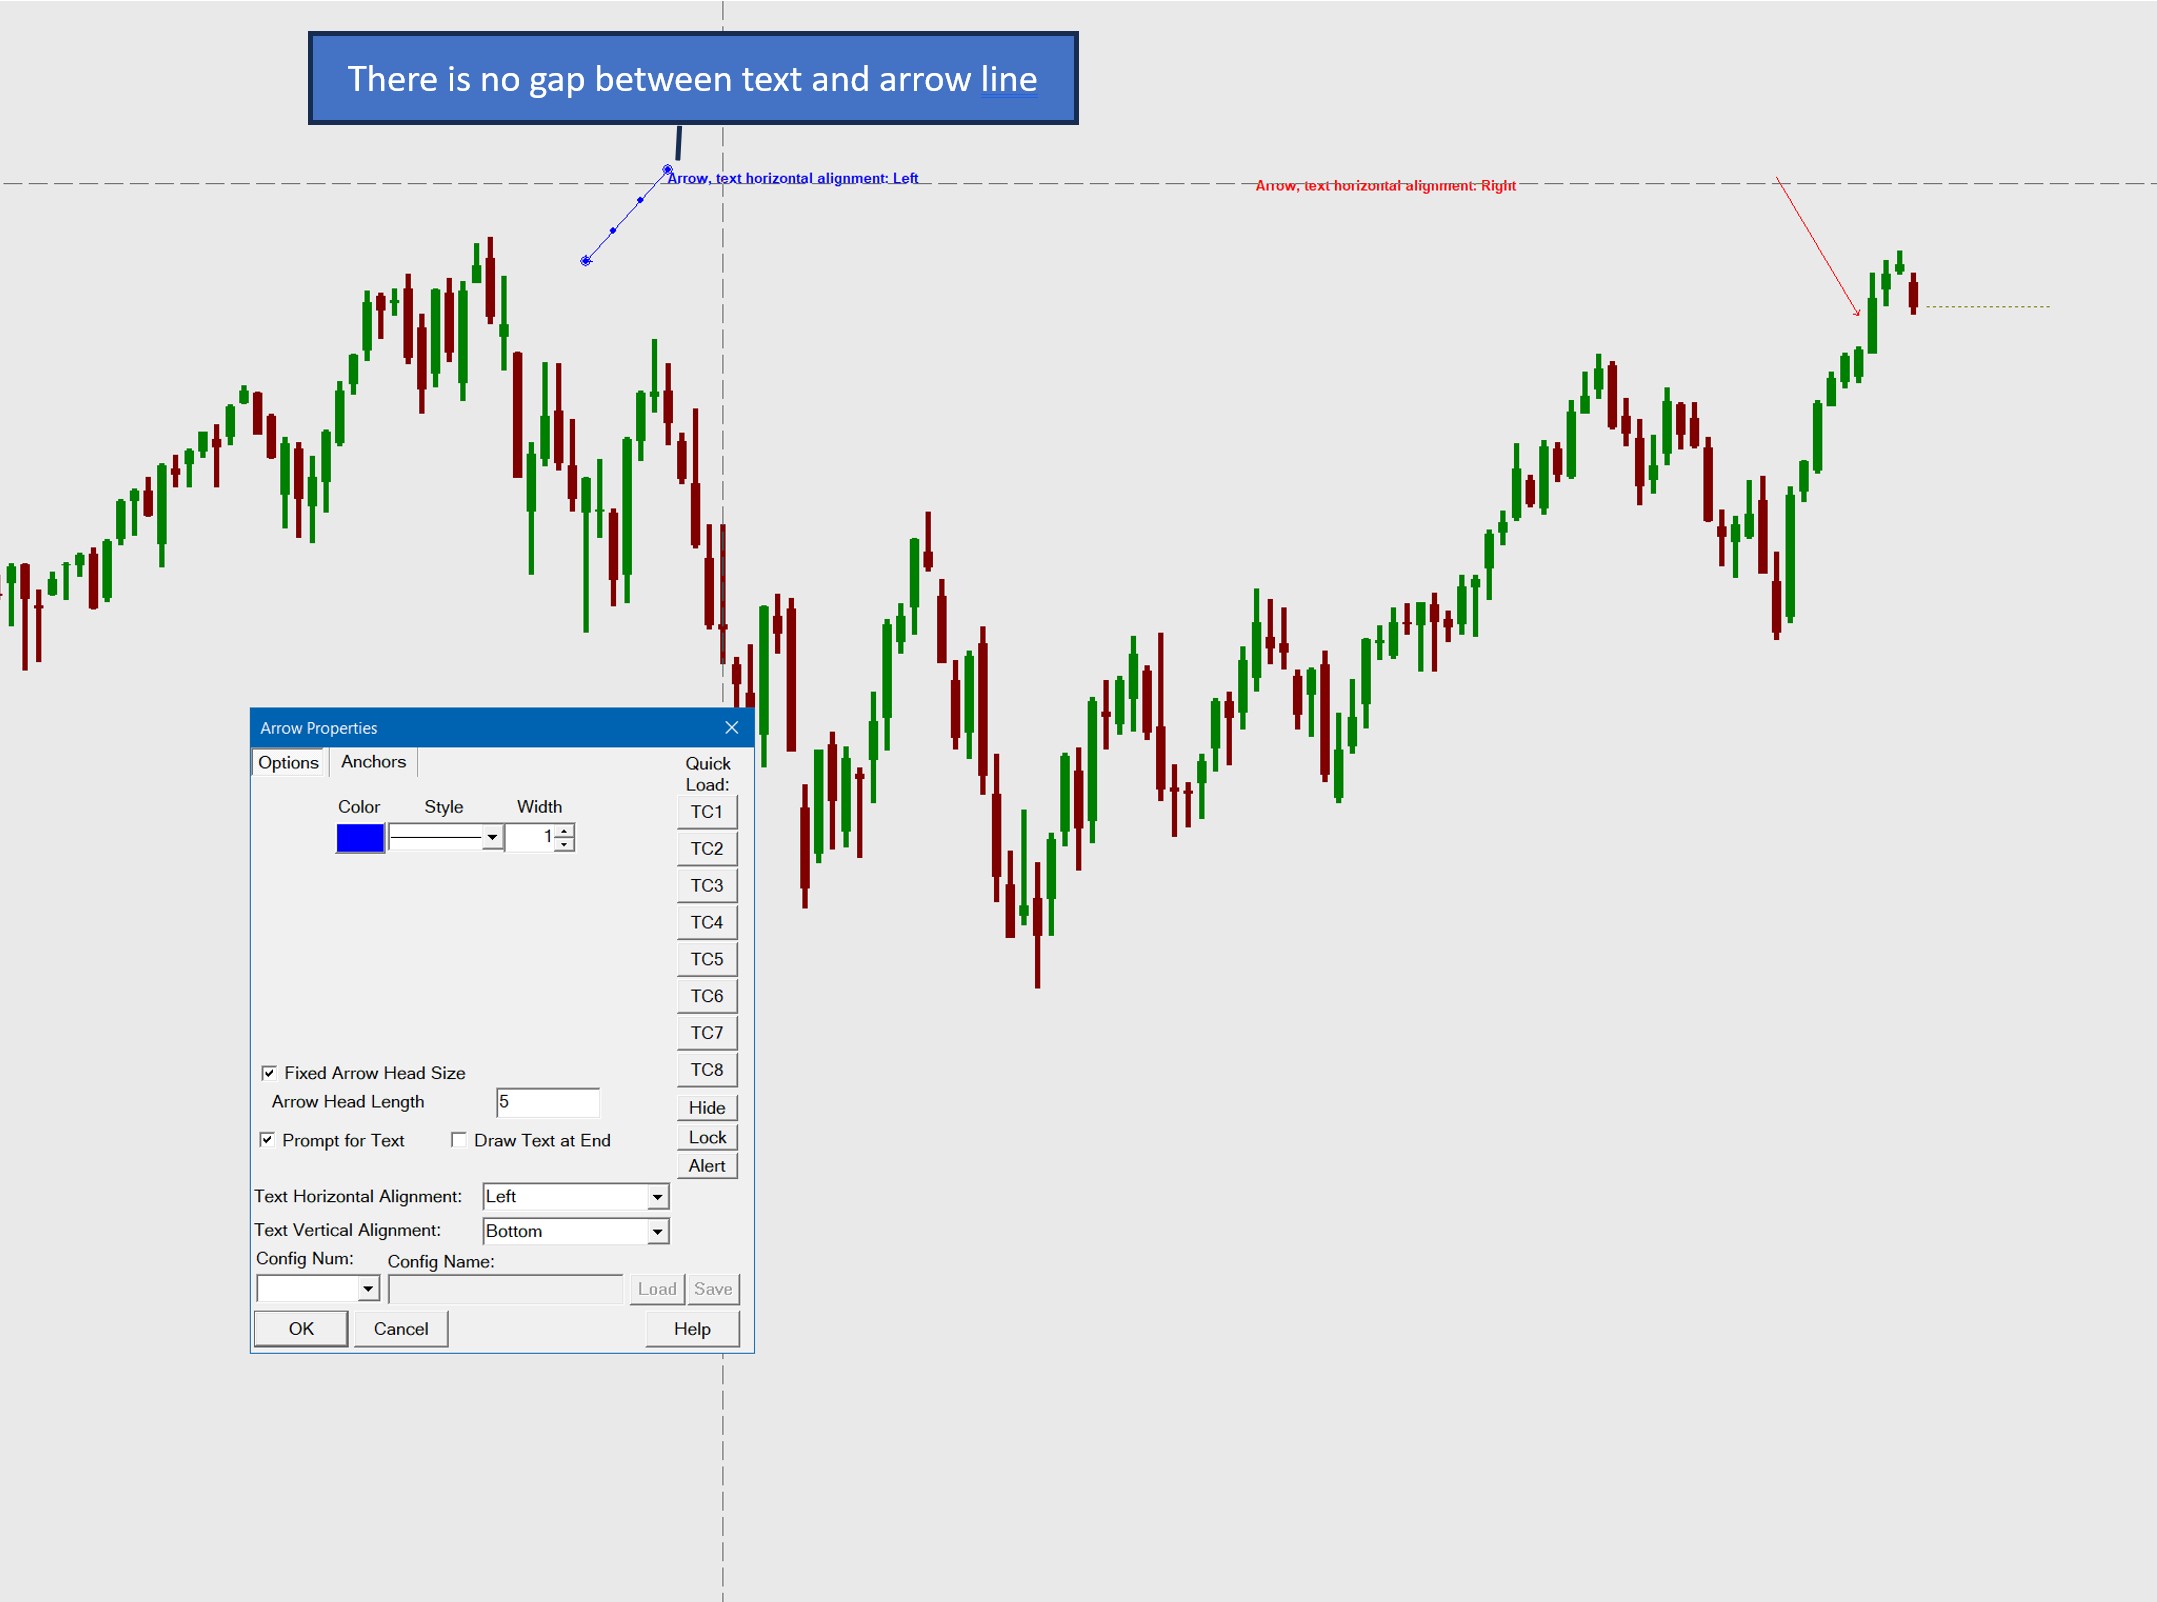Click the TC1 quick load button
Image resolution: width=2157 pixels, height=1602 pixels.
[706, 812]
